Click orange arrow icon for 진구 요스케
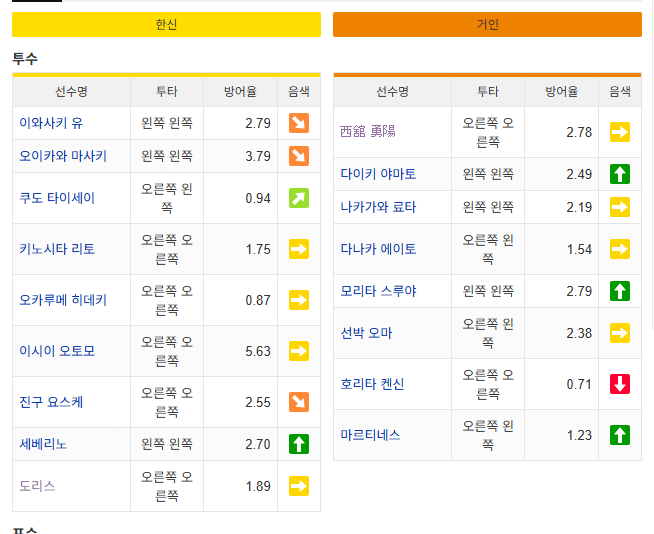Image resolution: width=654 pixels, height=534 pixels. [299, 402]
